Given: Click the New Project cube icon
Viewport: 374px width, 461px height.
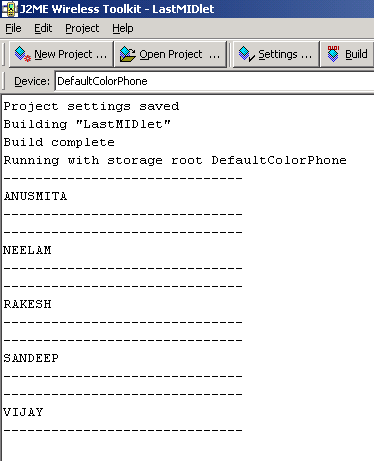Looking at the screenshot, I should pos(23,54).
